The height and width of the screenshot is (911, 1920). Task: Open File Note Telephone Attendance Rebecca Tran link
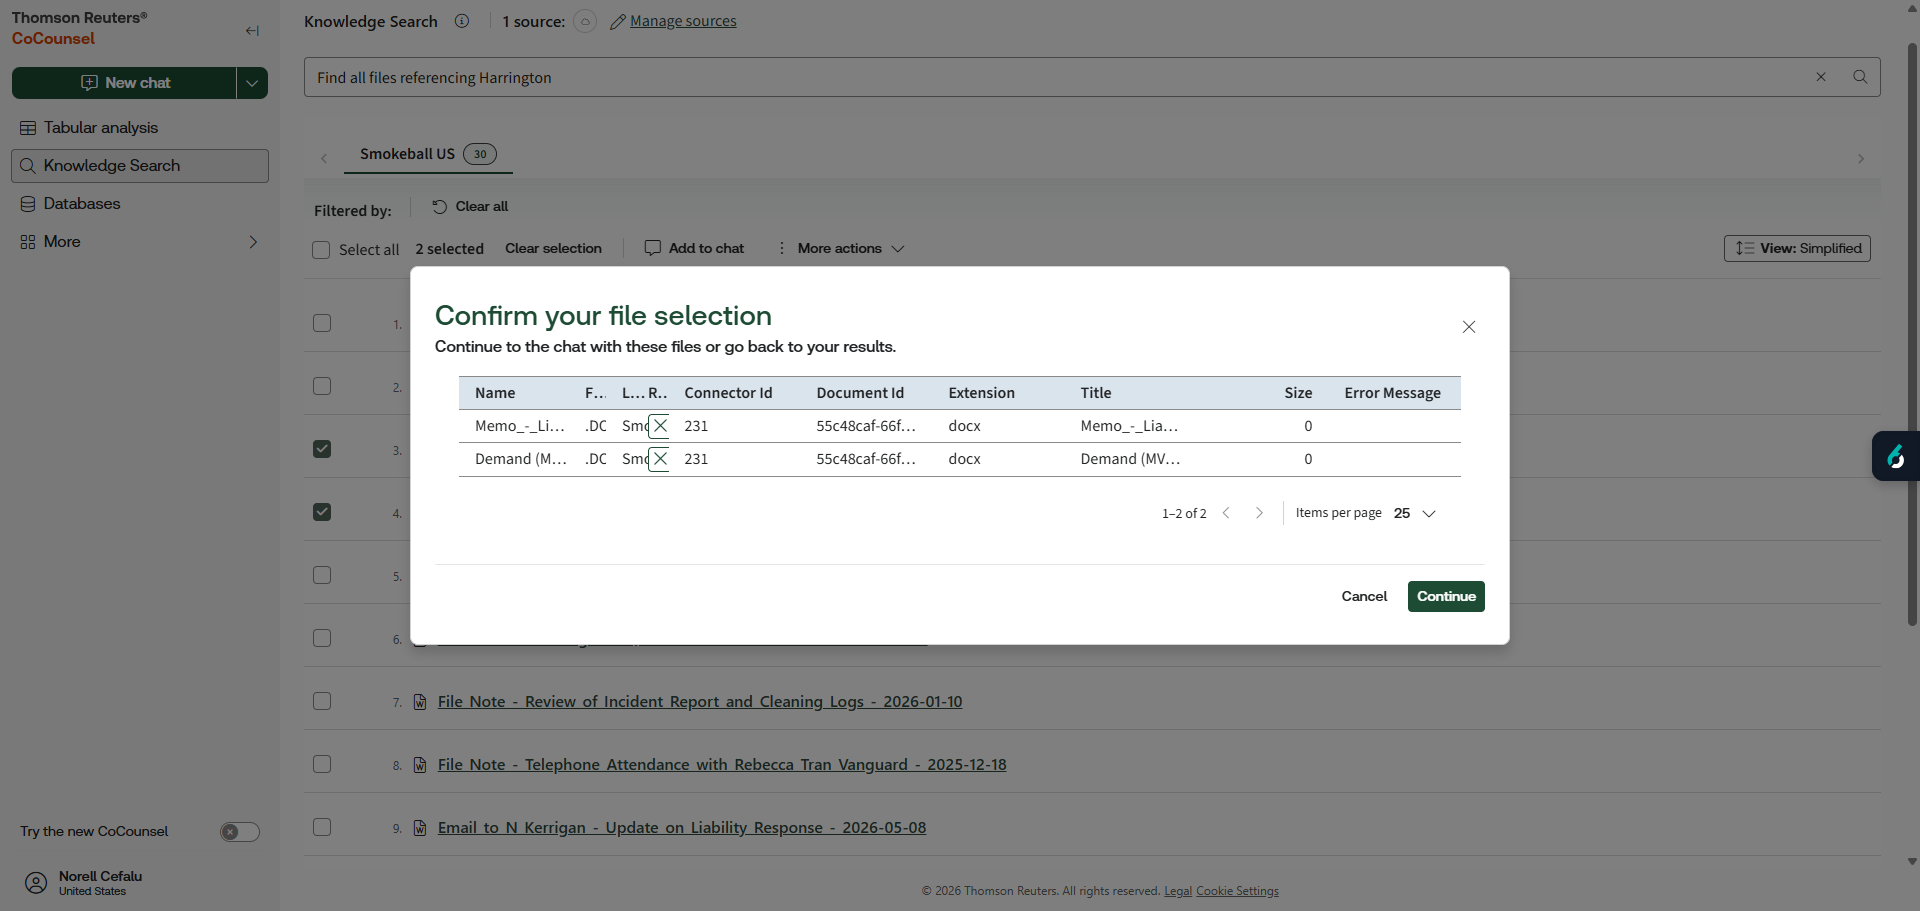[722, 765]
